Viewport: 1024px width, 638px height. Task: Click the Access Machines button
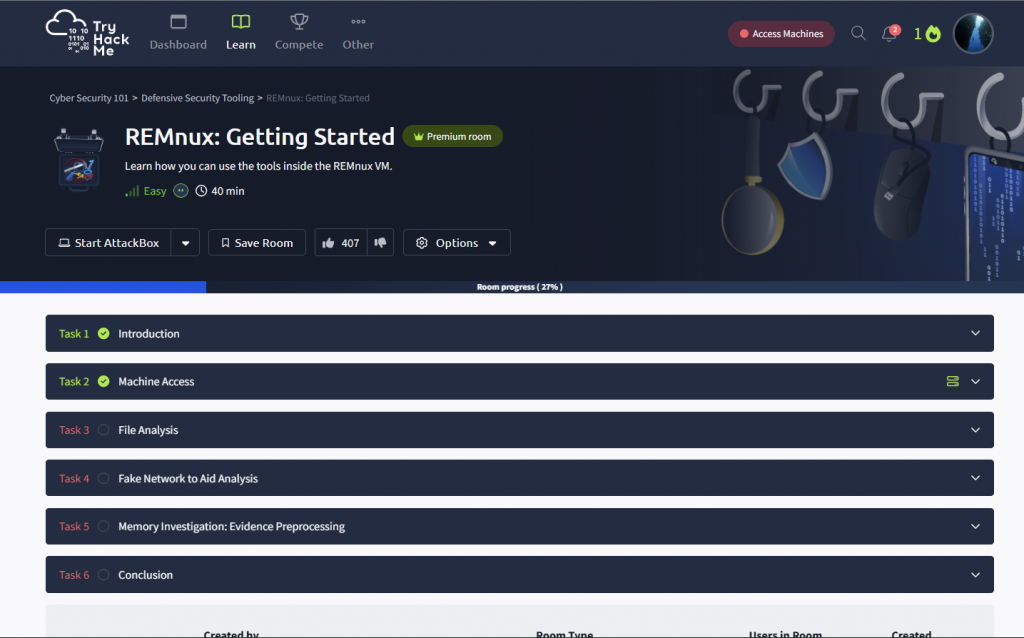781,34
